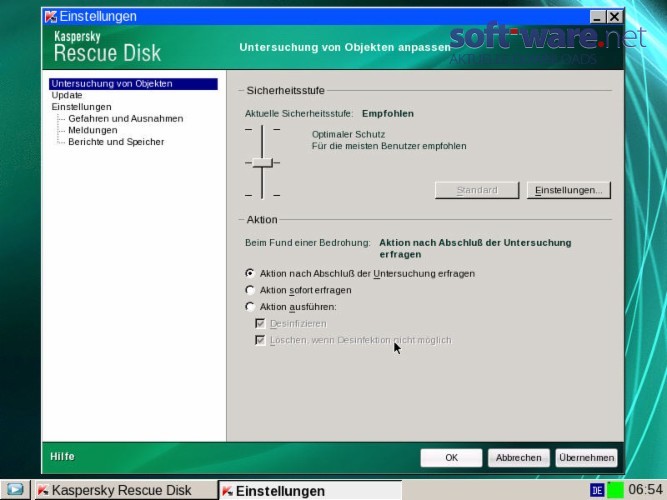Viewport: 667px width, 500px height.
Task: Minimize the Einstellungen window
Action: pos(598,17)
